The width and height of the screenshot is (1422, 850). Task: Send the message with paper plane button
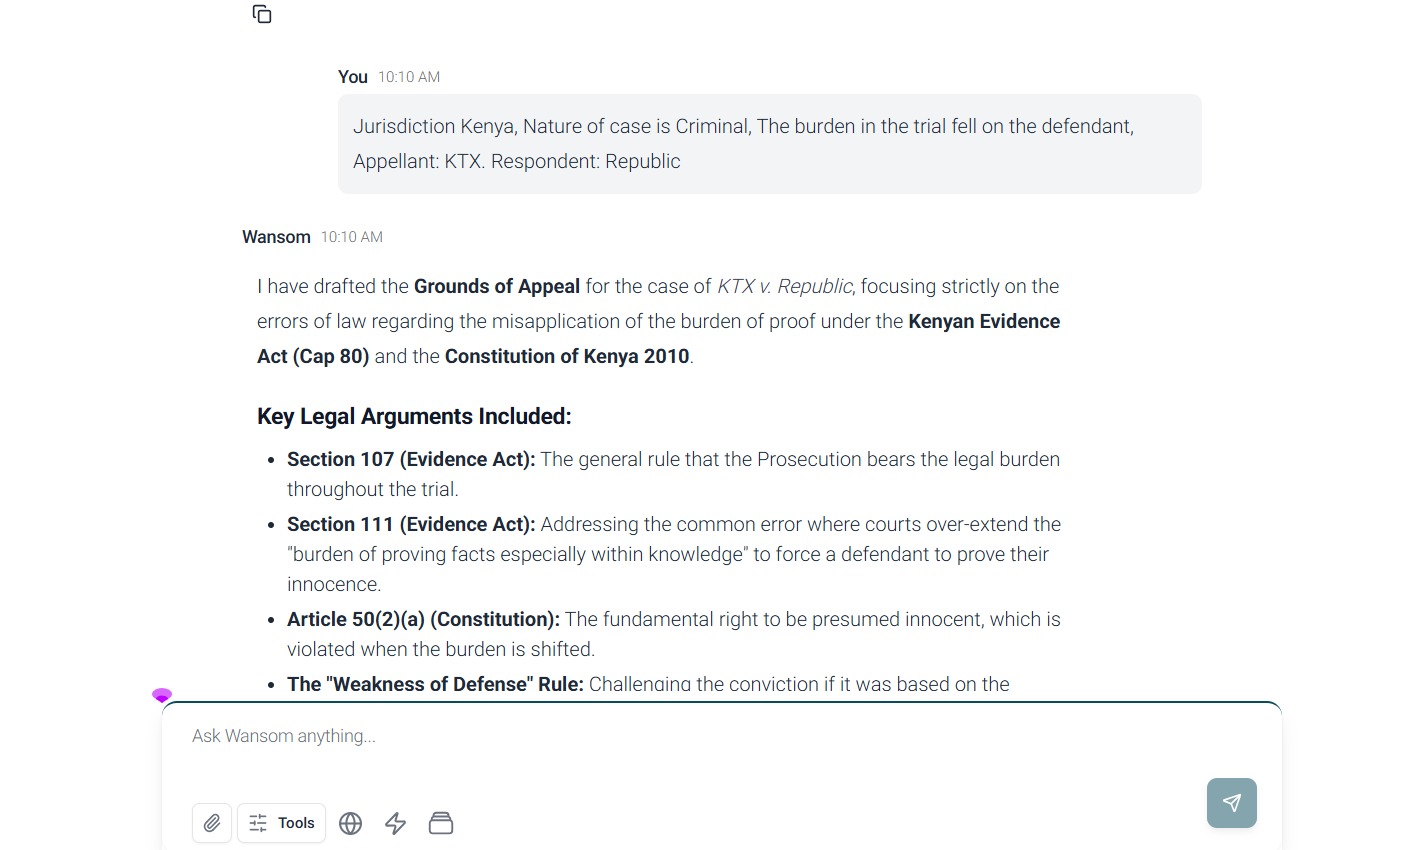[1232, 803]
